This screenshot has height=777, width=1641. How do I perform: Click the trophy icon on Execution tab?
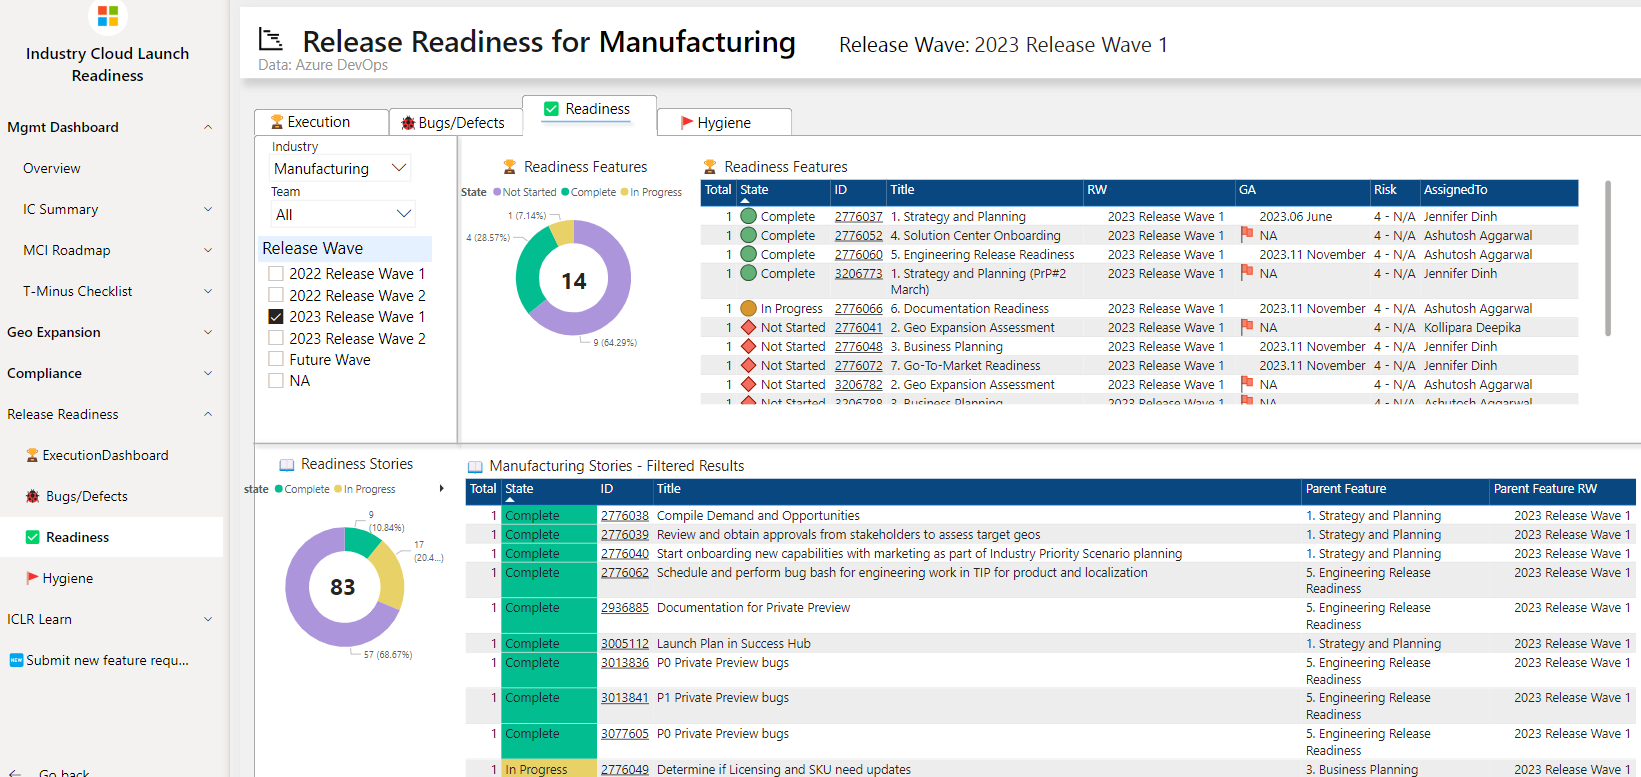(277, 122)
